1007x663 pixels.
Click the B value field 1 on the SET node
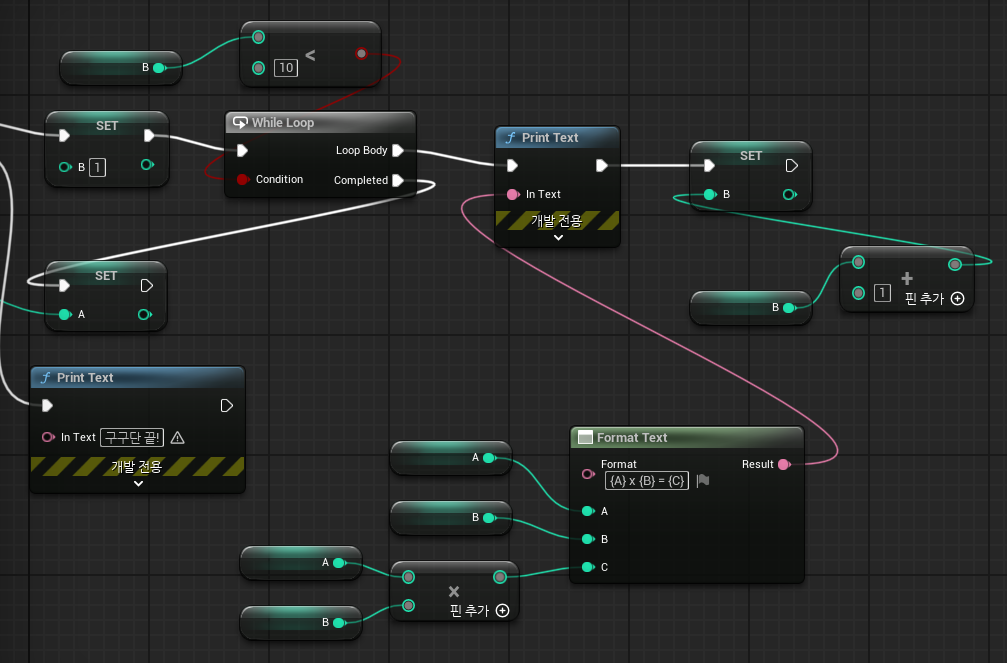[97, 168]
